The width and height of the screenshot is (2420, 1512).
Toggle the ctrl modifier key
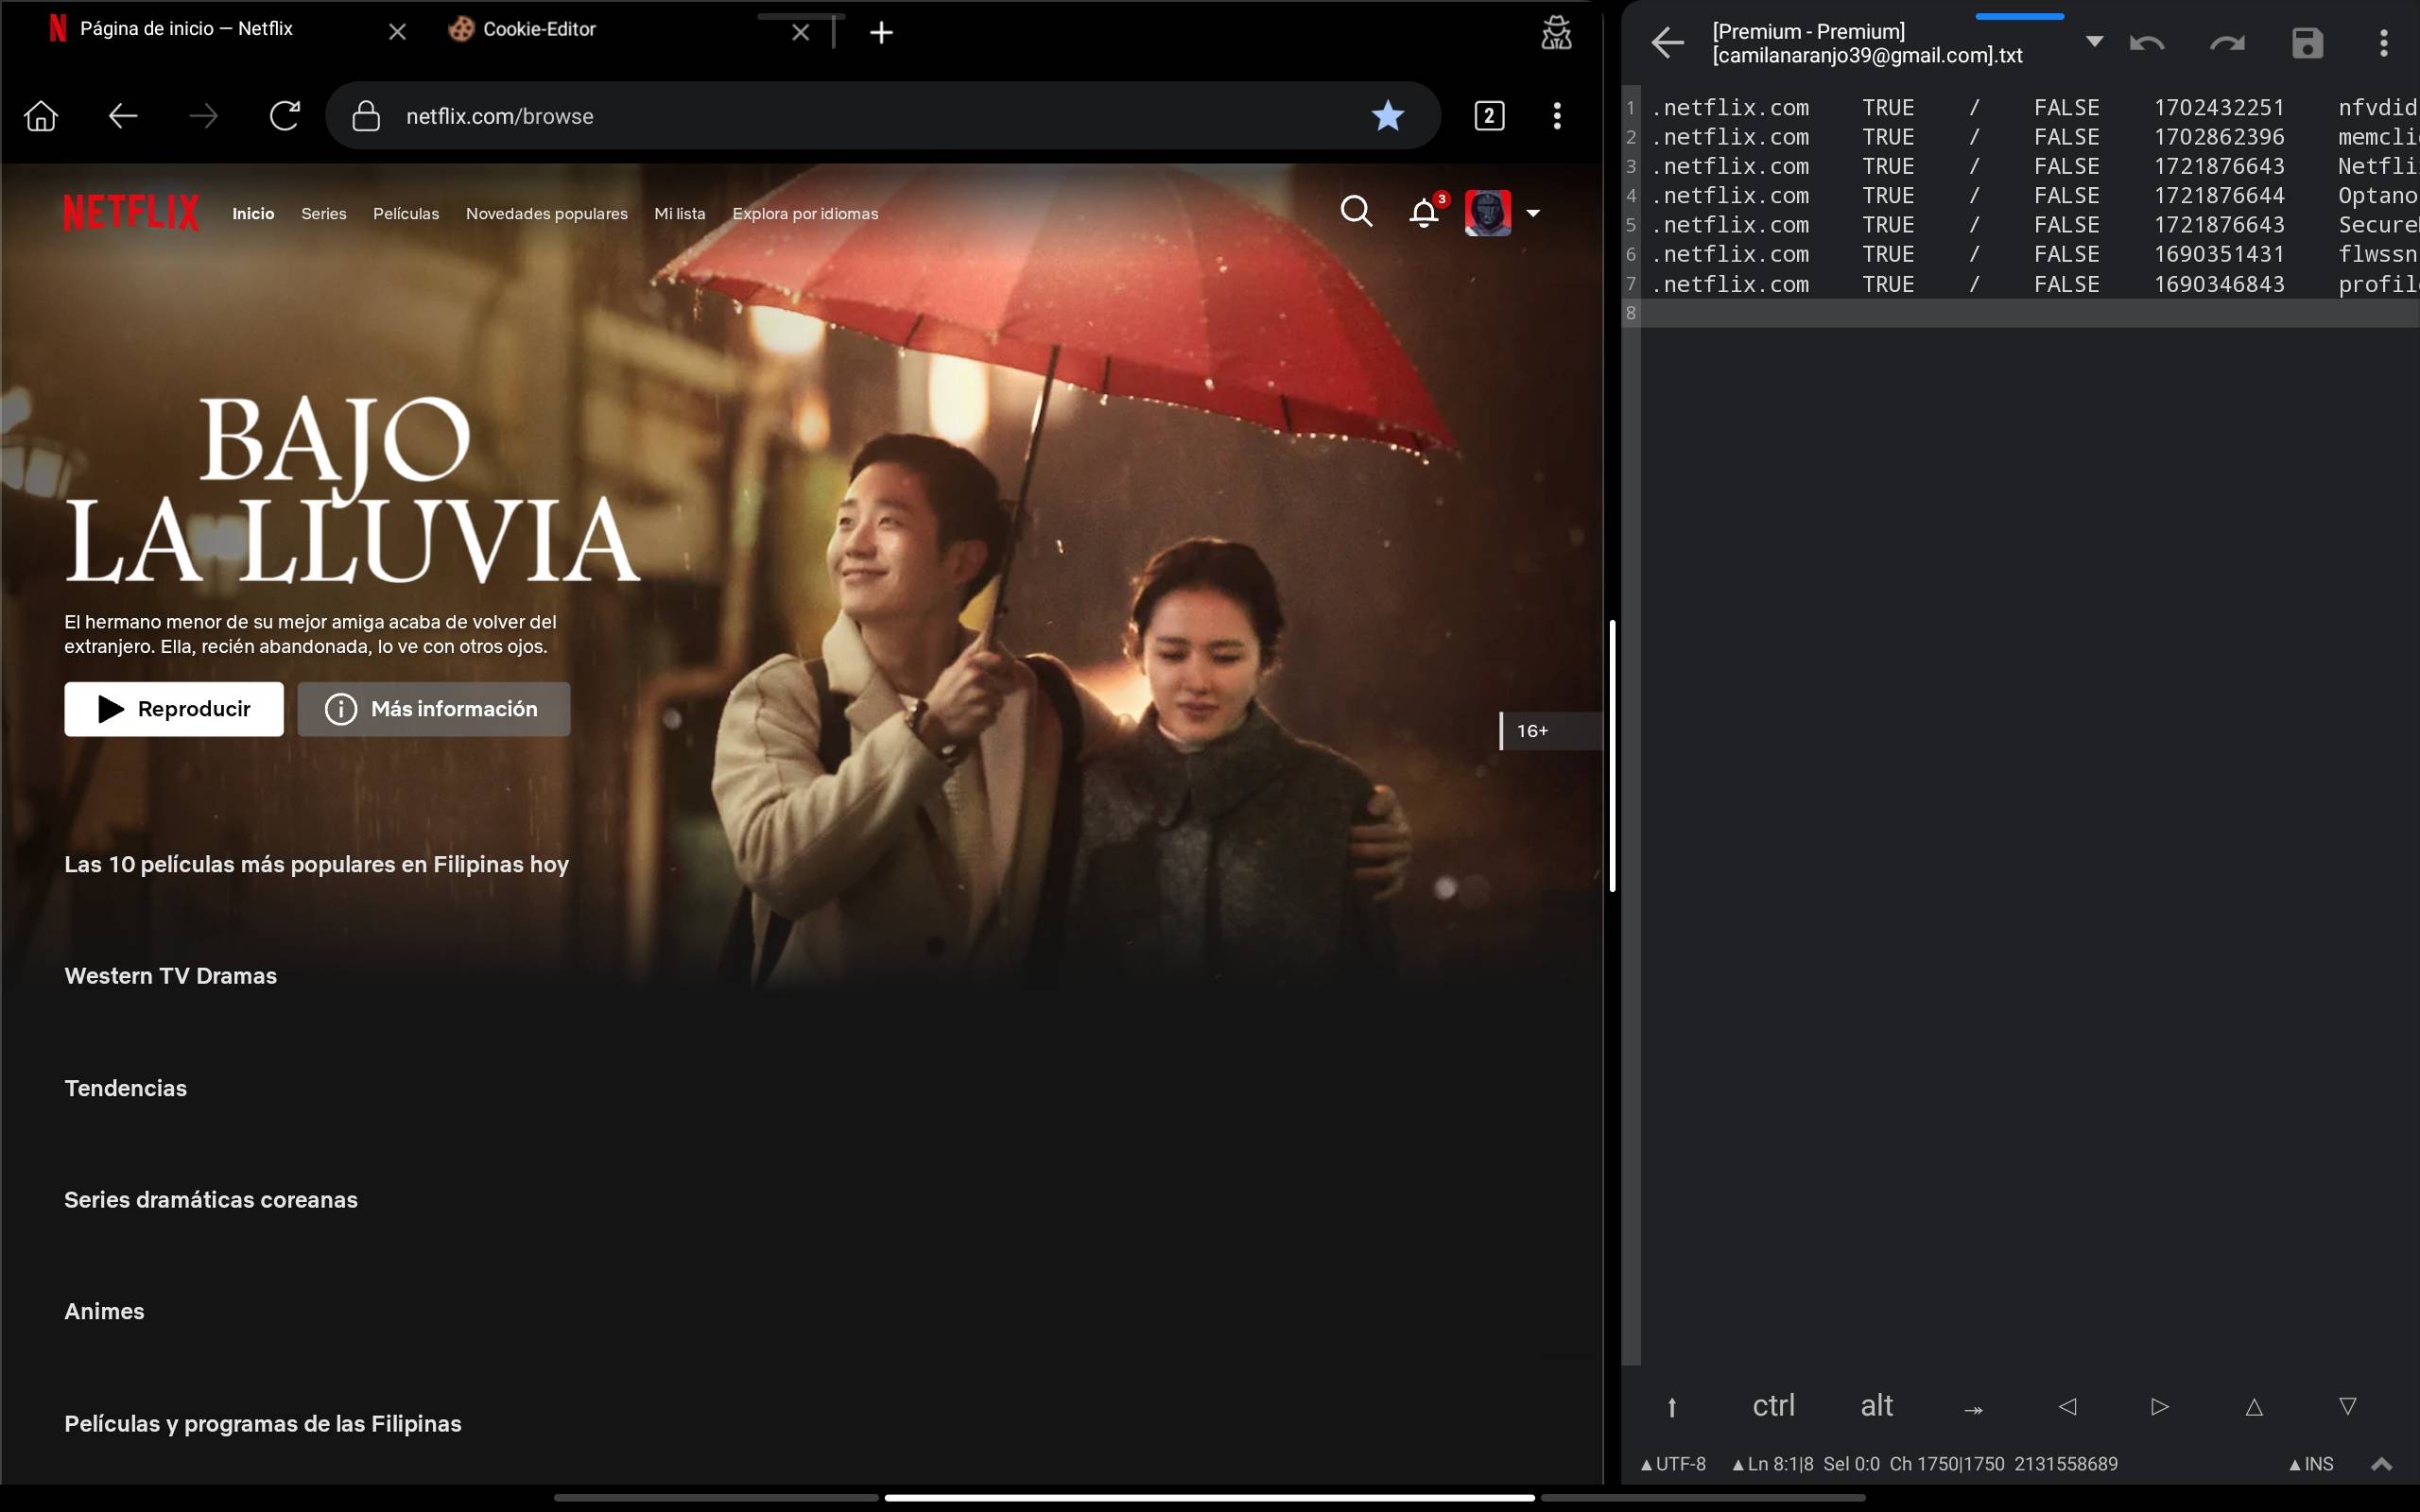click(x=1773, y=1405)
